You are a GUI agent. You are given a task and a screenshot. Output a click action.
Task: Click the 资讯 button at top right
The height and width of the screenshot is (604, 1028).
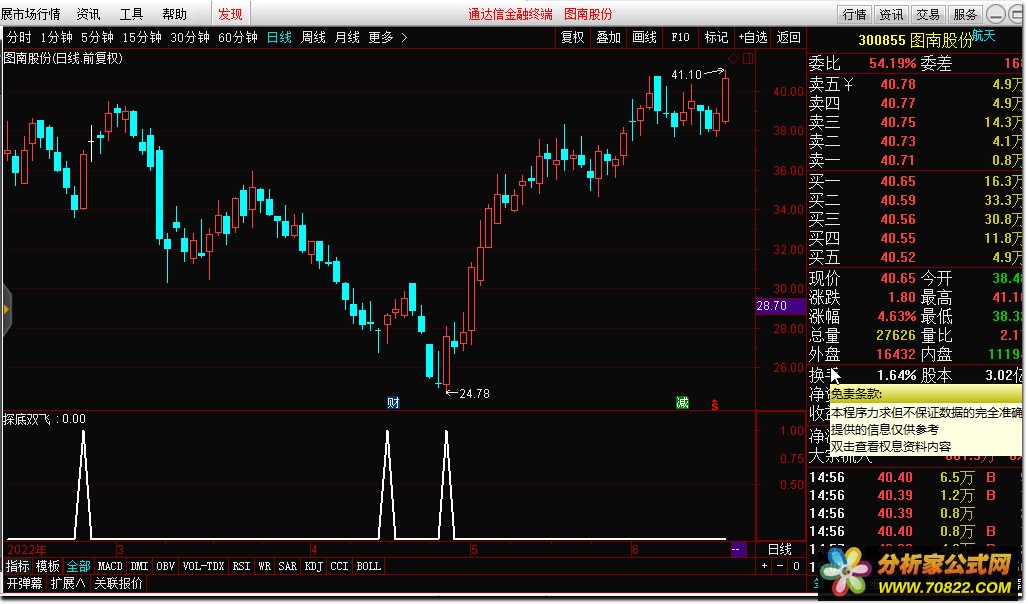(x=891, y=14)
